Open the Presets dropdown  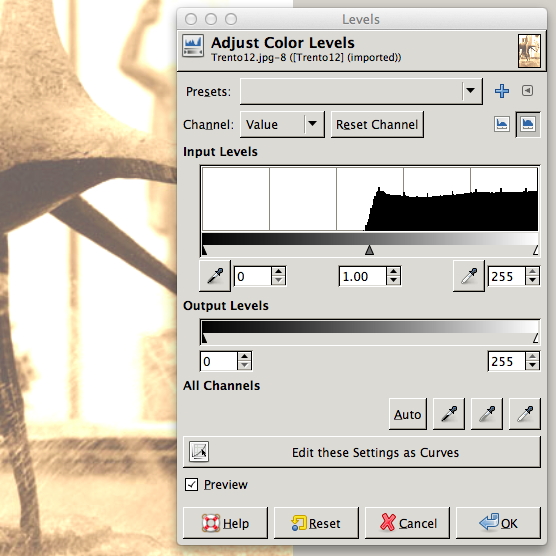(x=361, y=91)
